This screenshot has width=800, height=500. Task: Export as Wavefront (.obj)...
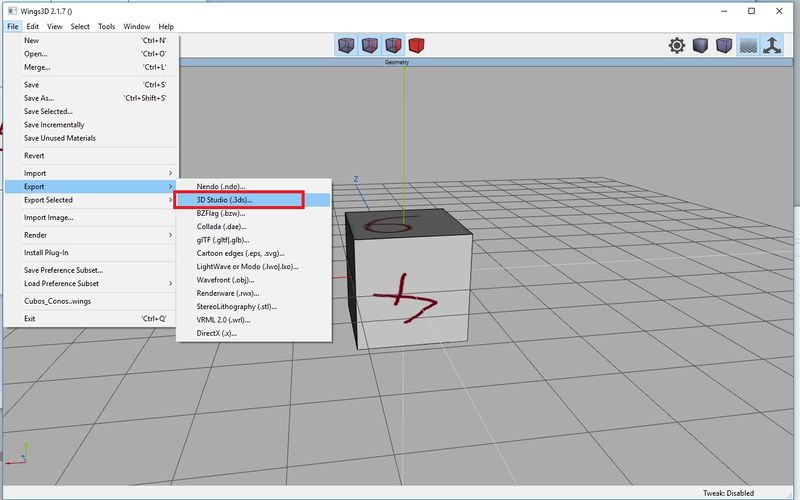tap(254, 280)
